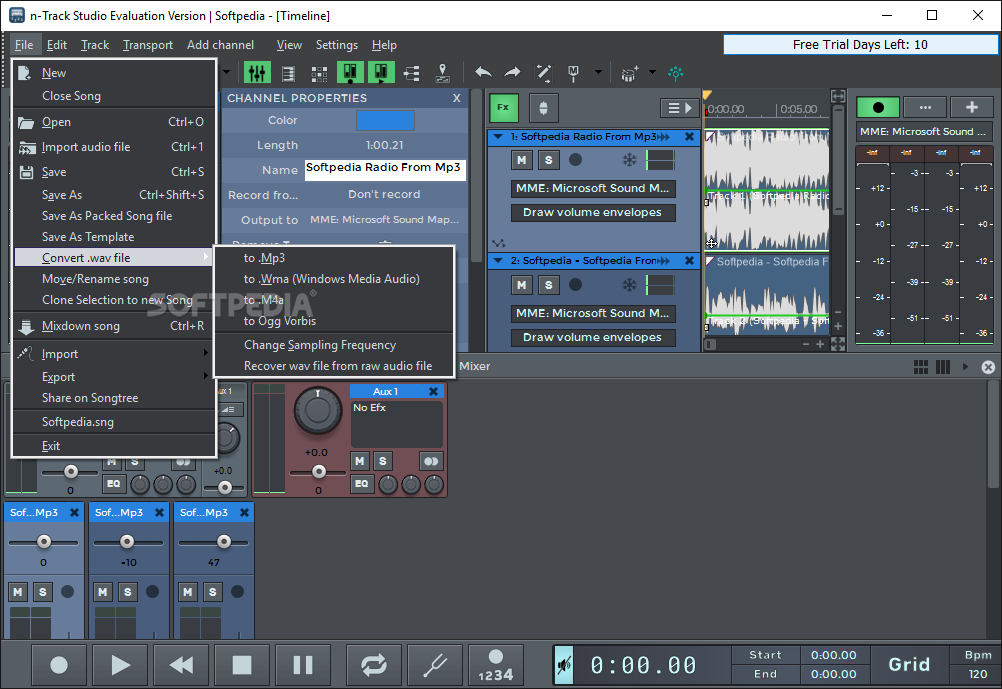
Task: Solo track 2 Softpedia - Softpedia
Action: (548, 285)
